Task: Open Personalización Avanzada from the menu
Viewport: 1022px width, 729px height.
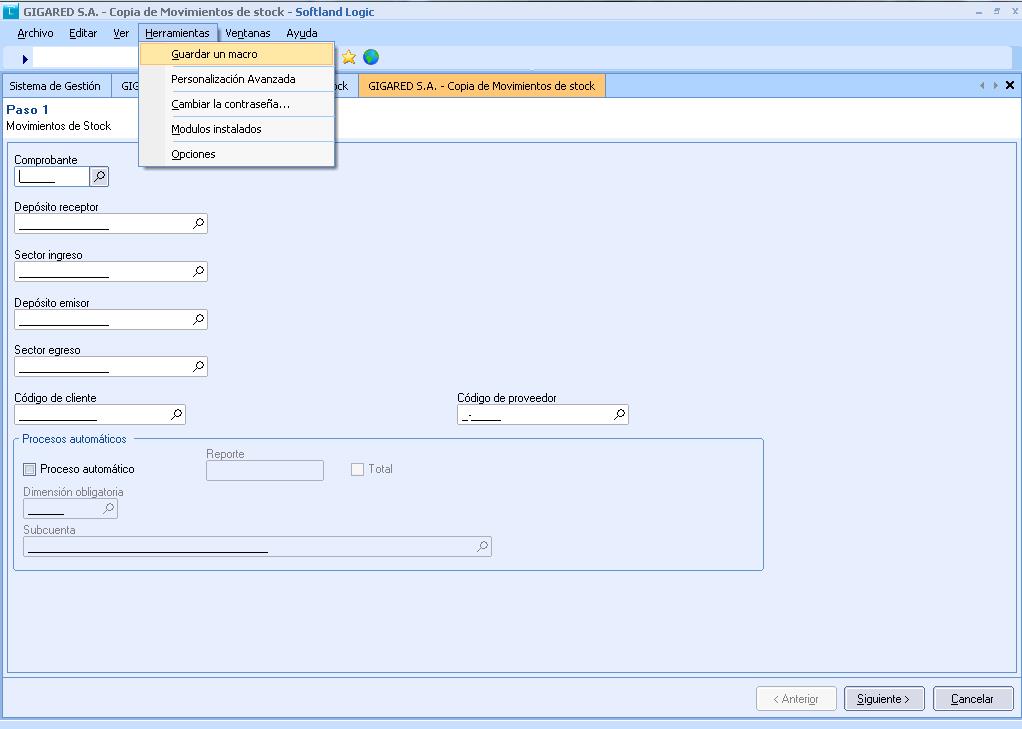Action: point(233,79)
